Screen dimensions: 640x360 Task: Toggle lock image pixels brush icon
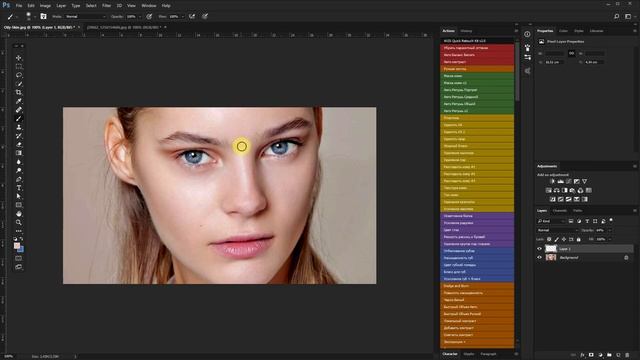(x=556, y=239)
